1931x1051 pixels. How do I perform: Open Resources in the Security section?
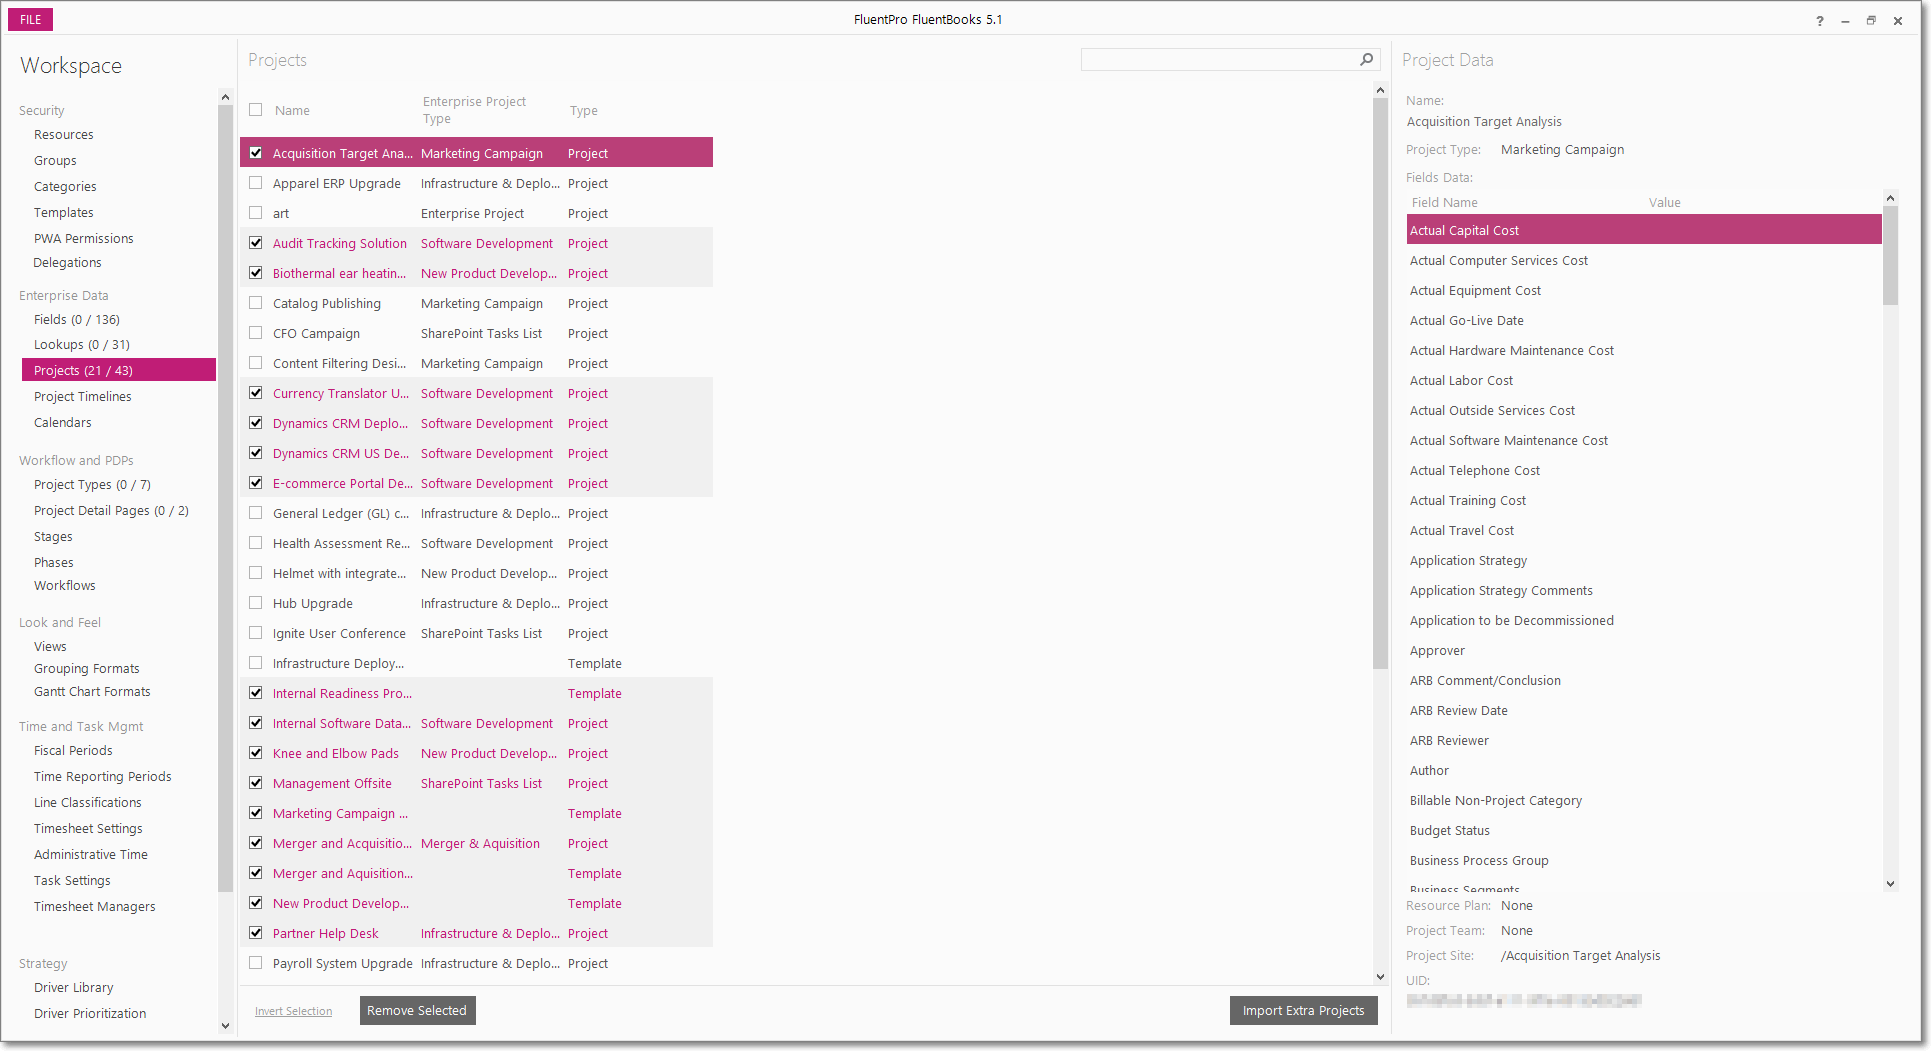point(64,135)
